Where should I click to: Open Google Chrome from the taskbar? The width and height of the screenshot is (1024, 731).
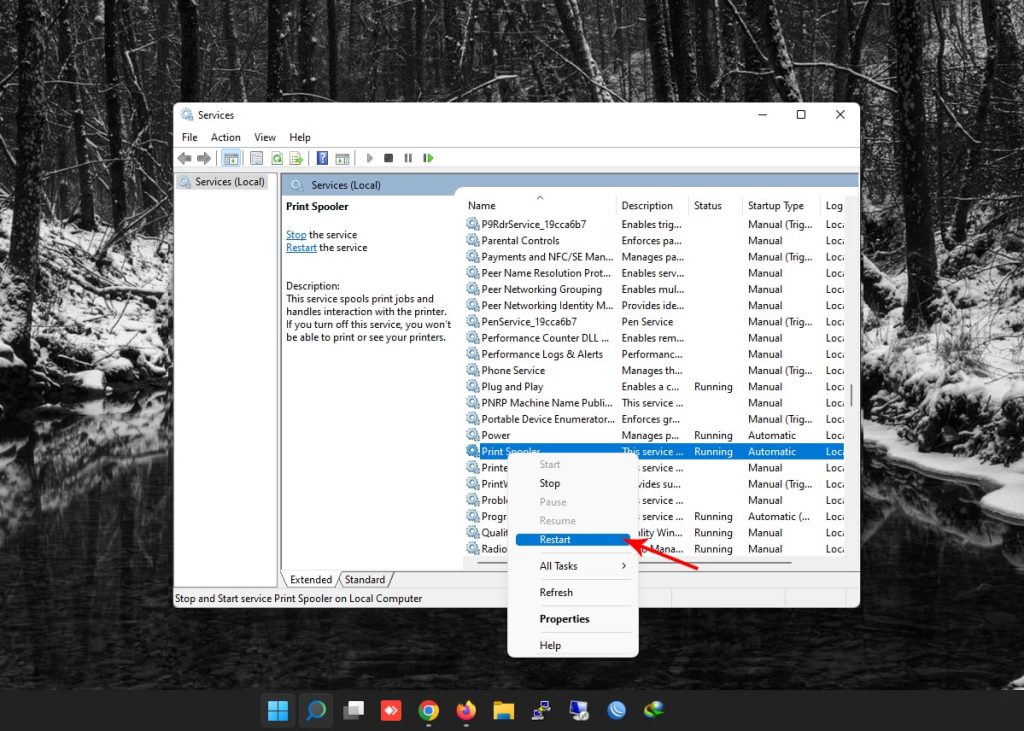pyautogui.click(x=428, y=711)
